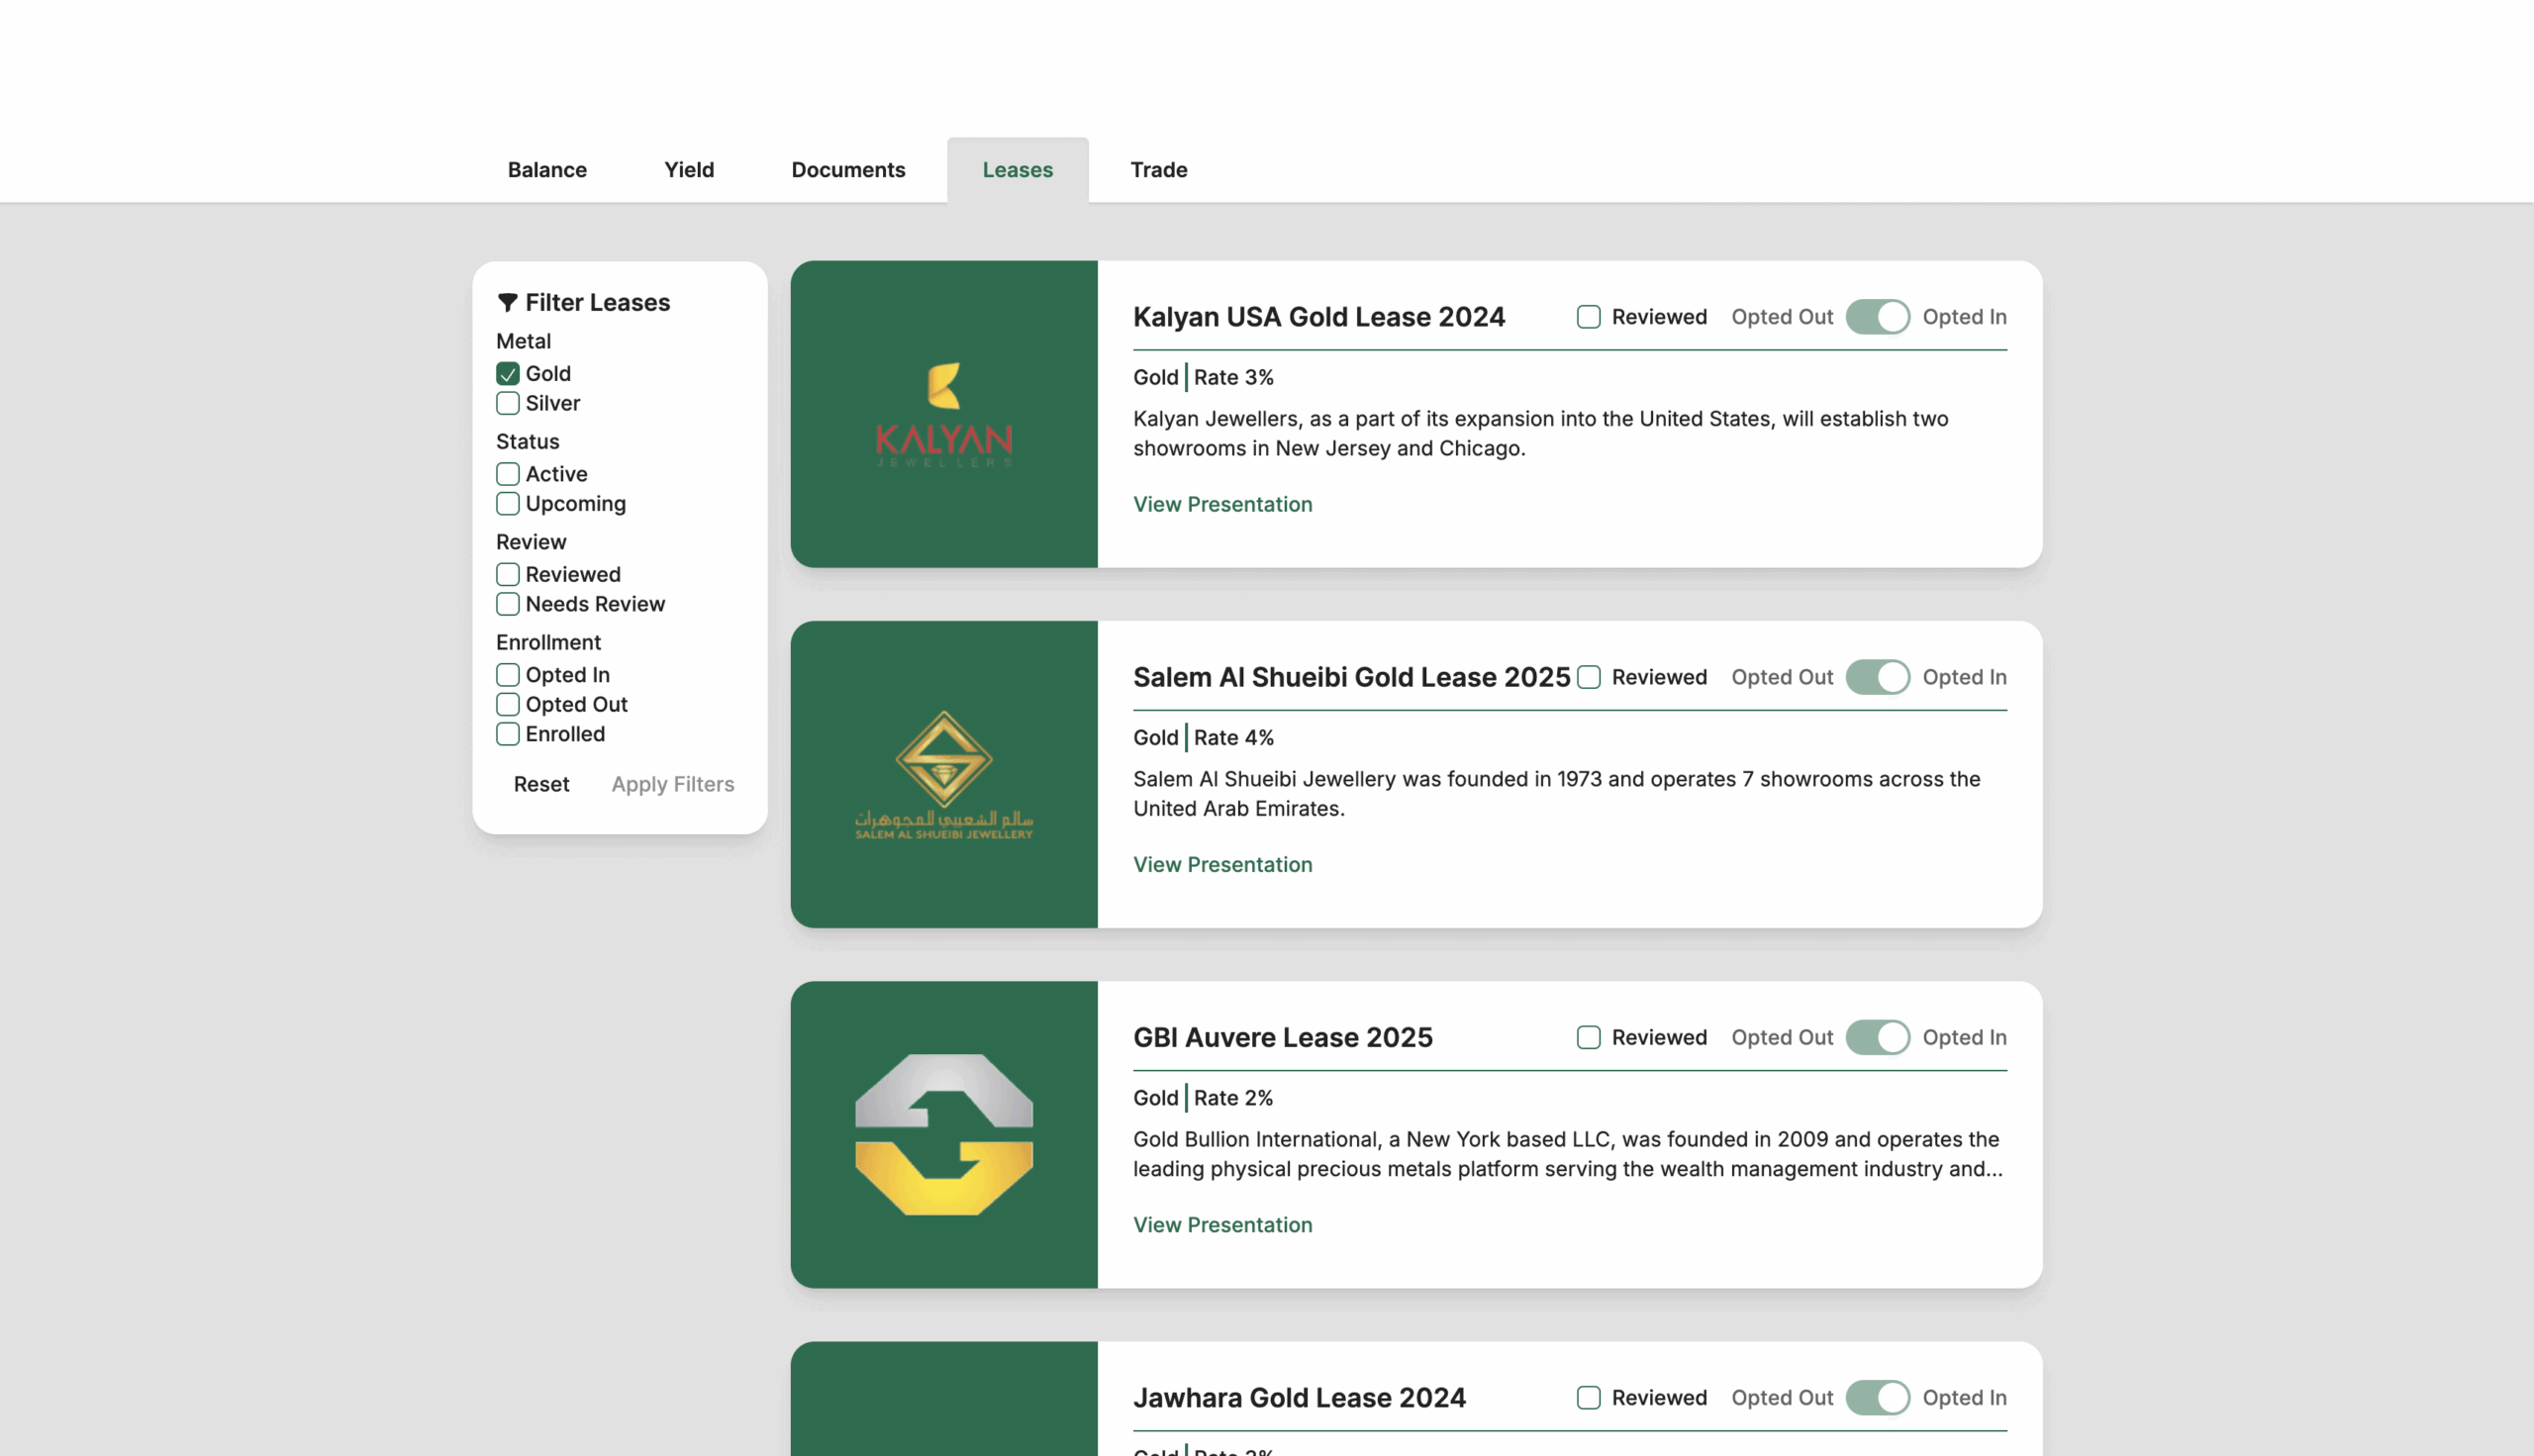The image size is (2534, 1456).
Task: Switch to the Balance tab
Action: click(547, 169)
